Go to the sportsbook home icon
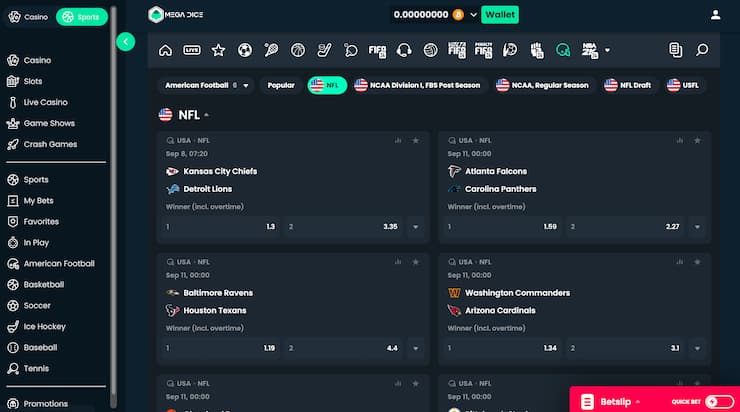 click(x=165, y=50)
